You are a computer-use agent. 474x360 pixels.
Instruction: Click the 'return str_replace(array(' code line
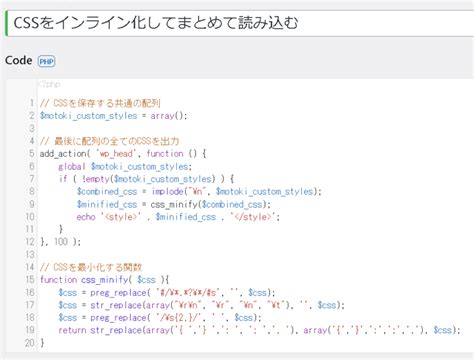259,330
